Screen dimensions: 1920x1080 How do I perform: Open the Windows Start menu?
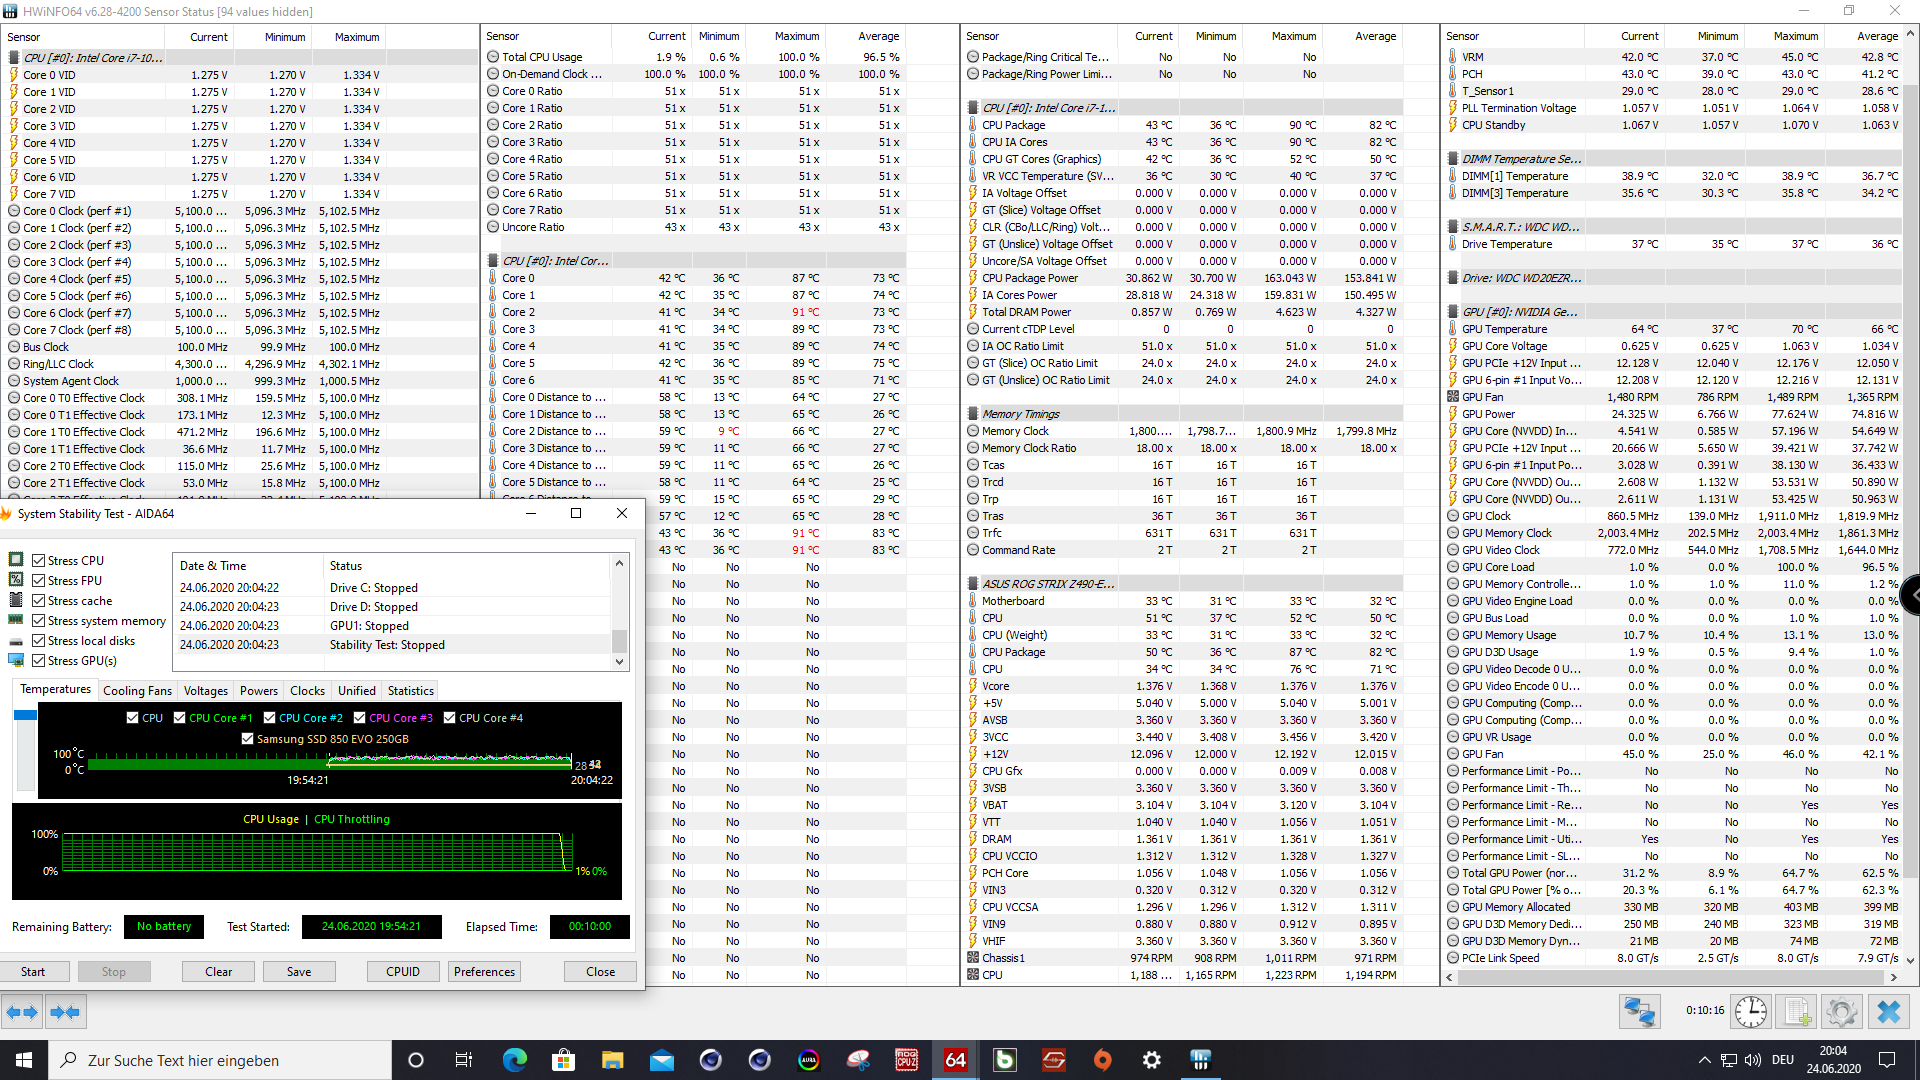[24, 1060]
